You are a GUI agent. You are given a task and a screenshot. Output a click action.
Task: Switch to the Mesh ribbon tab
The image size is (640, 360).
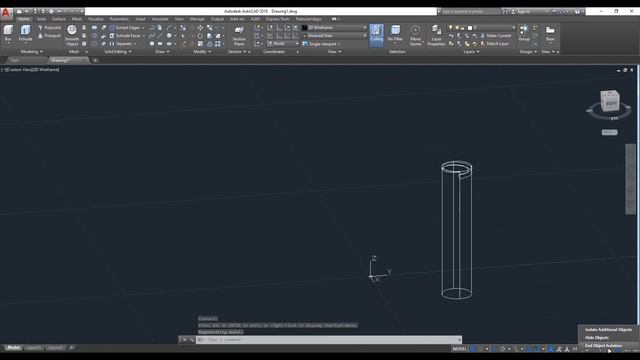(77, 19)
